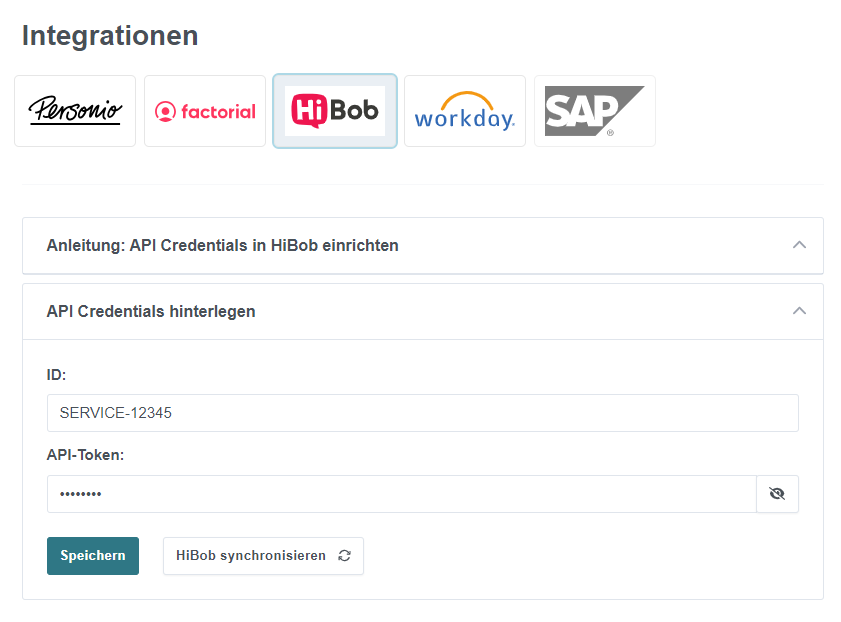Choose the factorial integration logo
The height and width of the screenshot is (622, 841).
[x=205, y=111]
